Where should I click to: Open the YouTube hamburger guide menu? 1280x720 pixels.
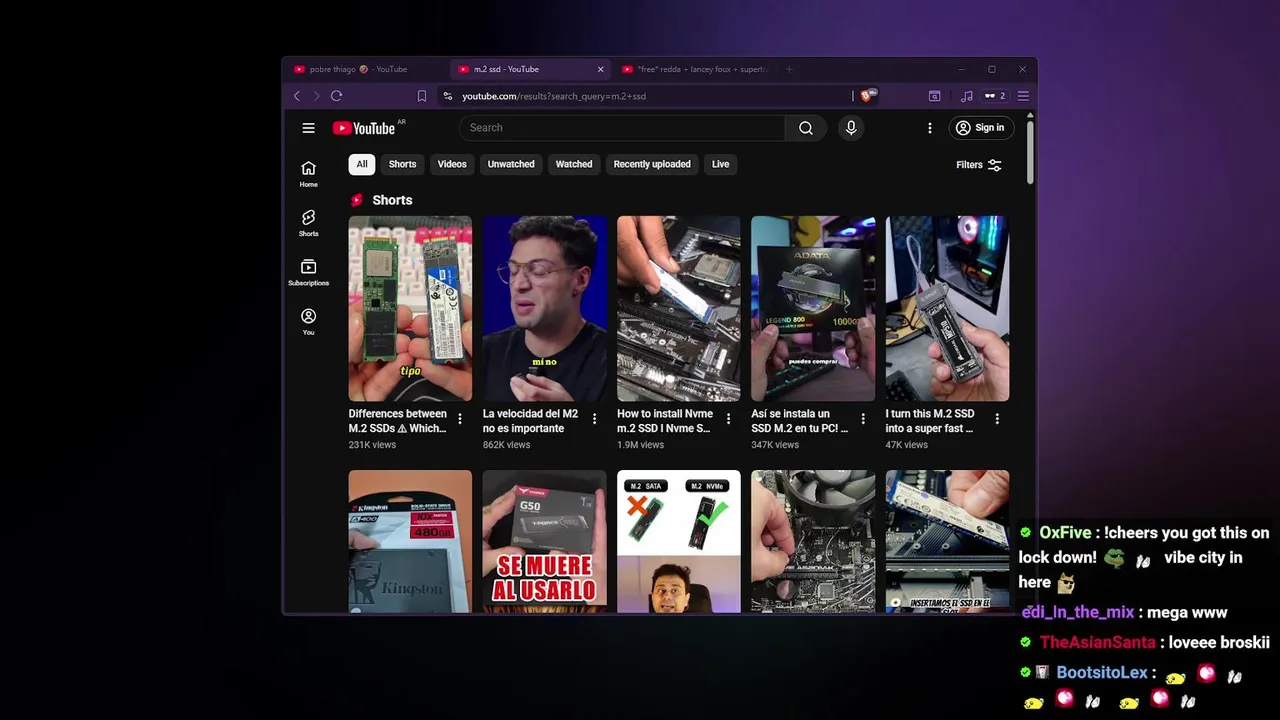tap(308, 128)
